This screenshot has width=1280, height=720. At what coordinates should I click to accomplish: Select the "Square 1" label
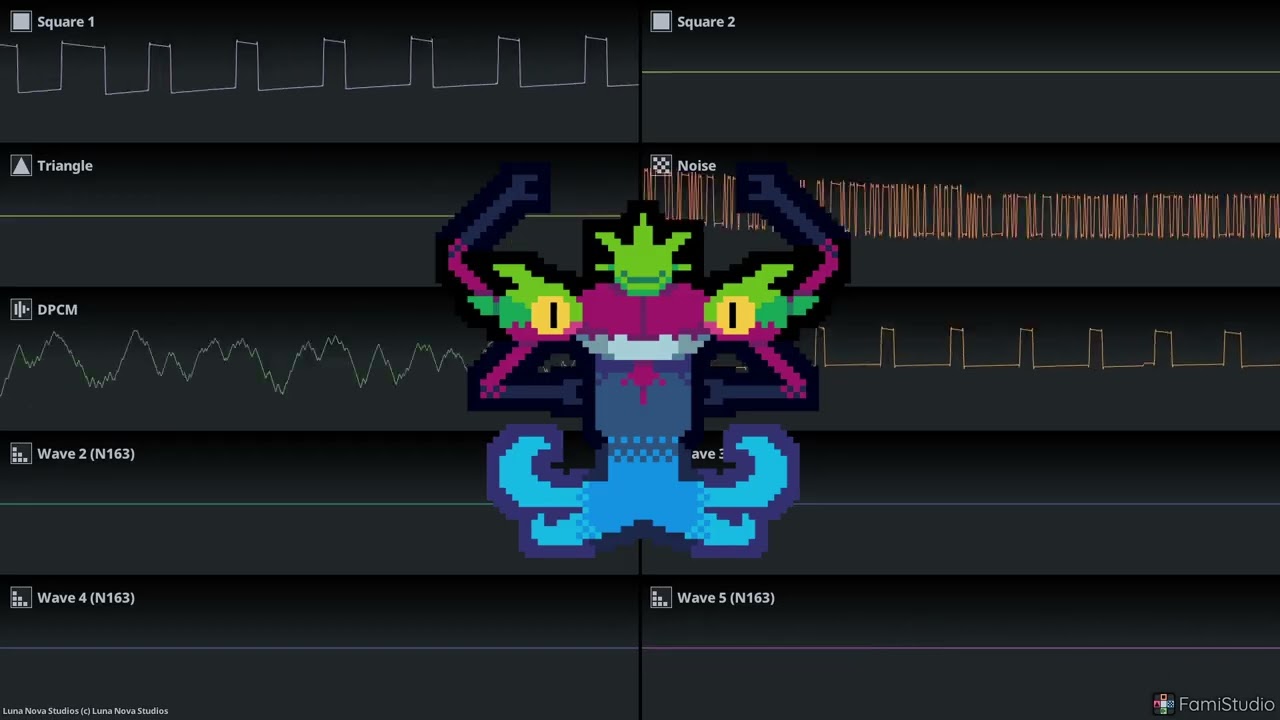pos(66,22)
